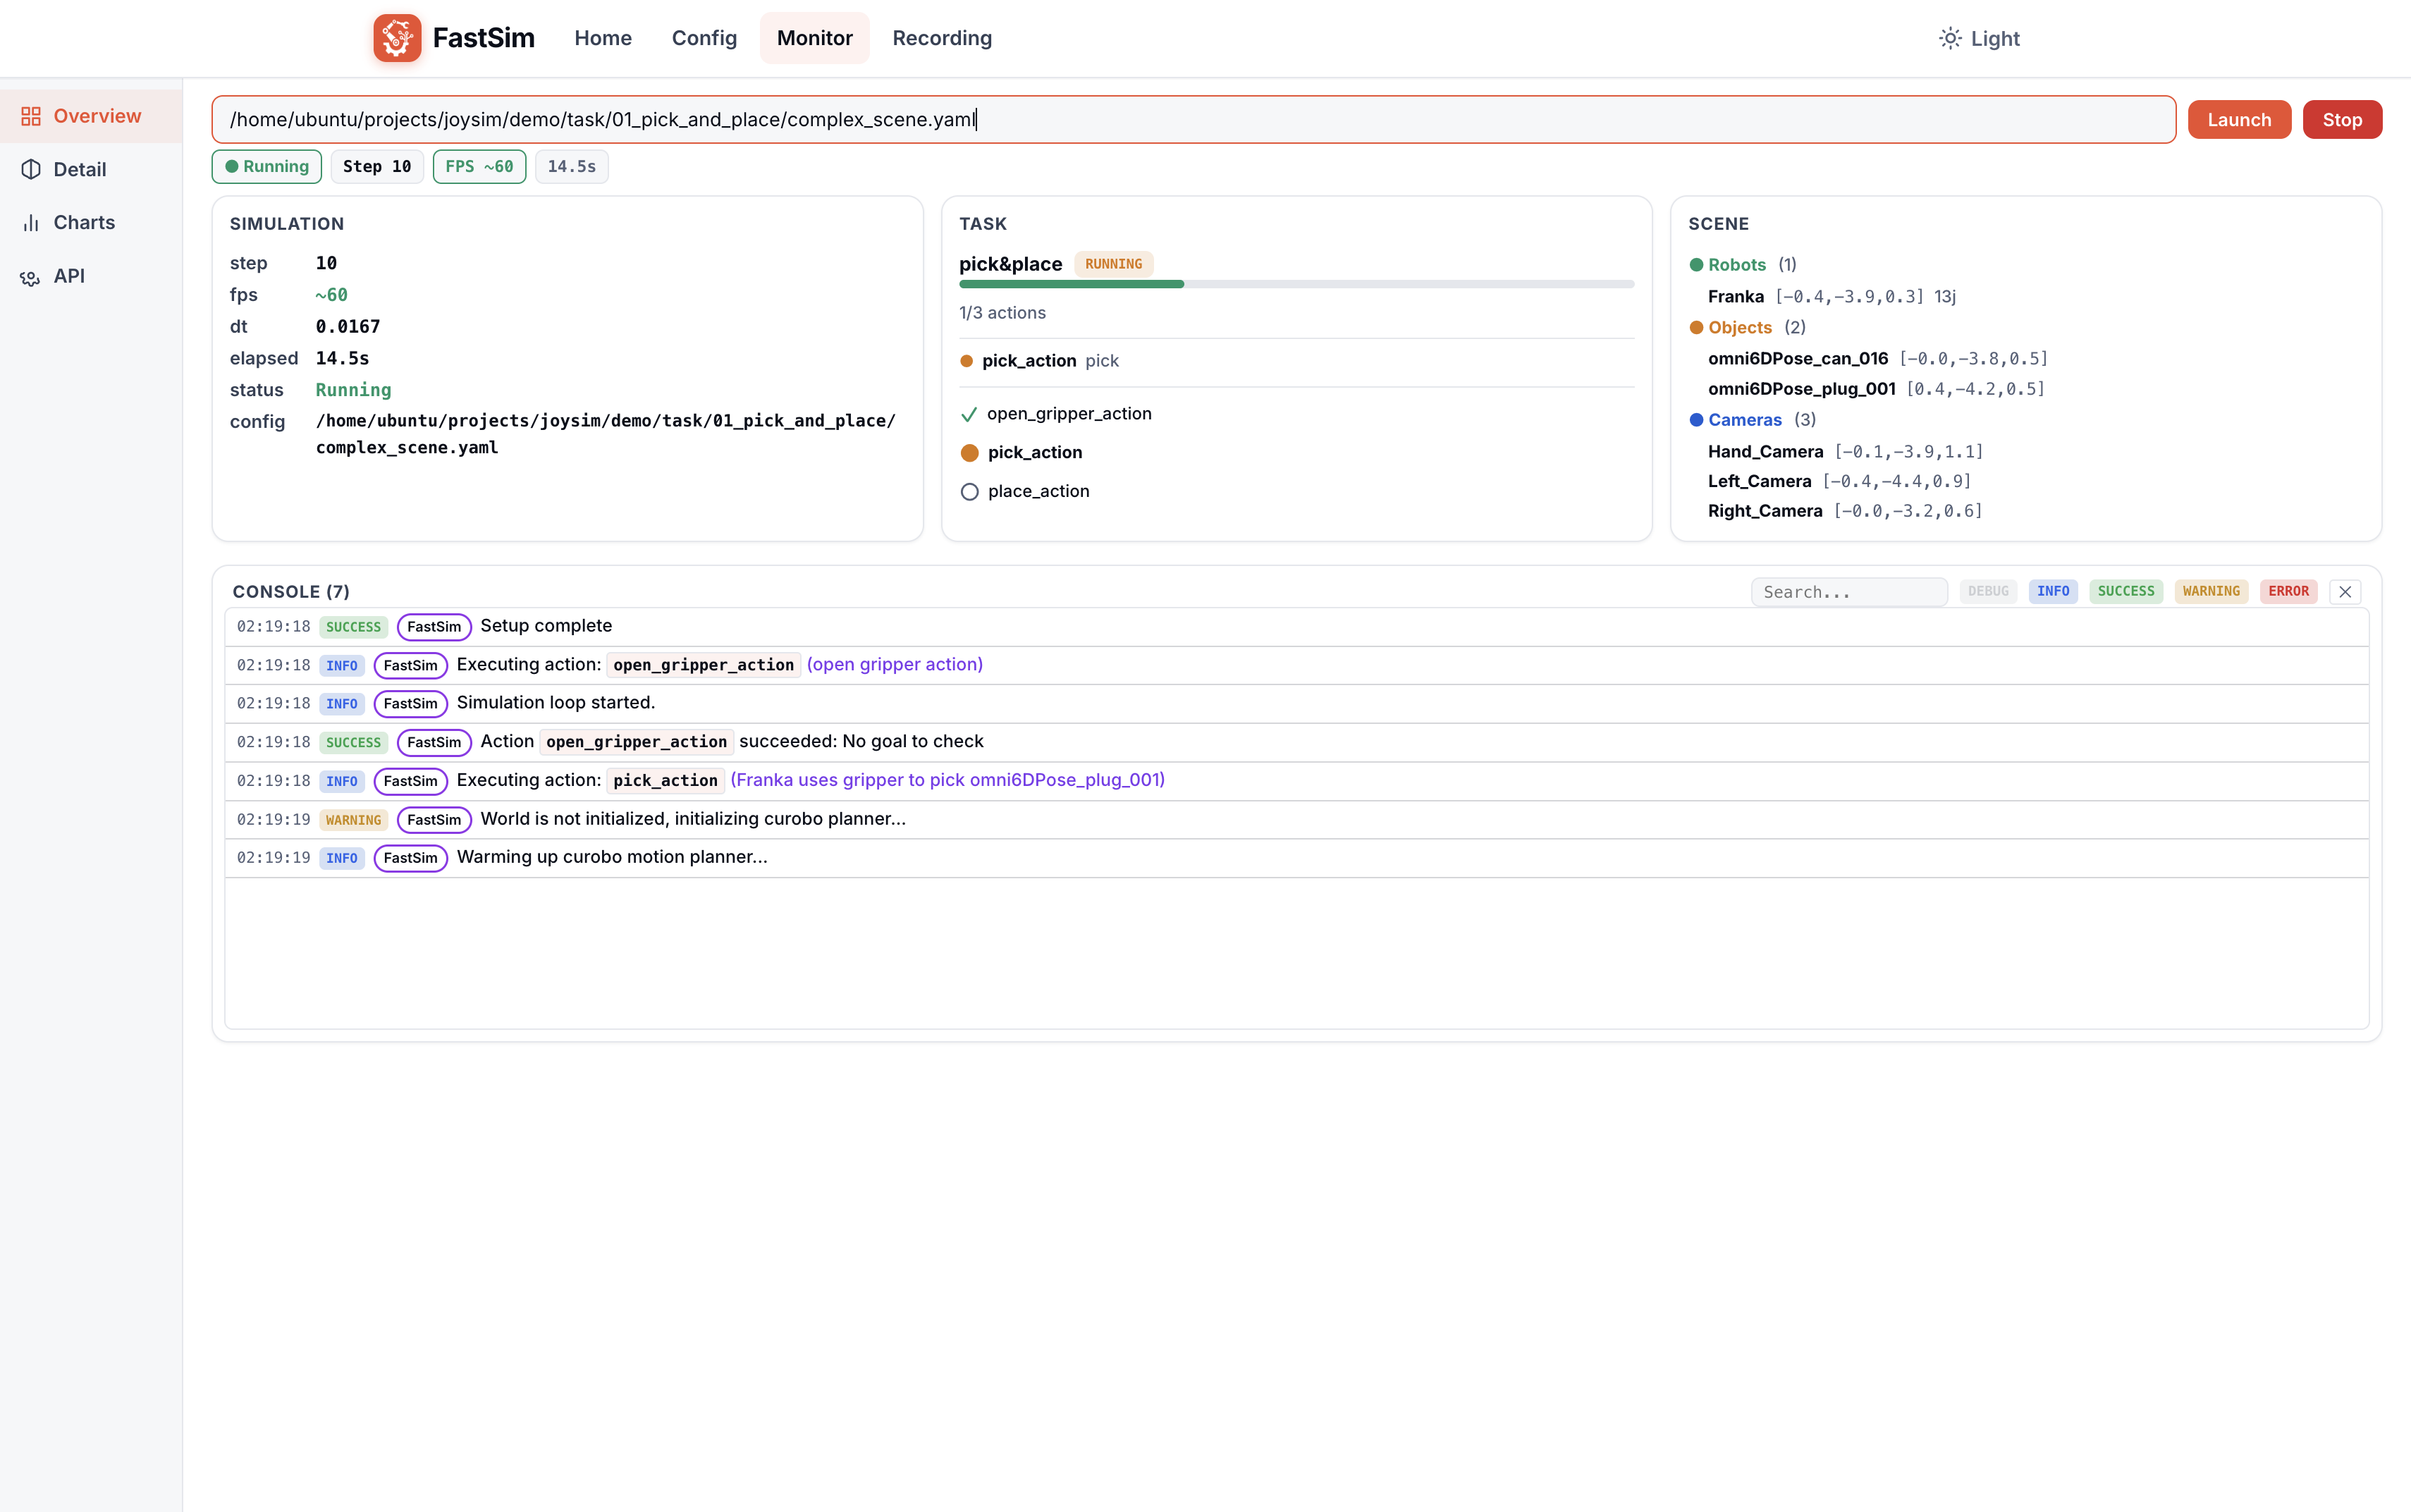The width and height of the screenshot is (2411, 1512).
Task: Switch theme using the Light toggle
Action: coord(1980,38)
